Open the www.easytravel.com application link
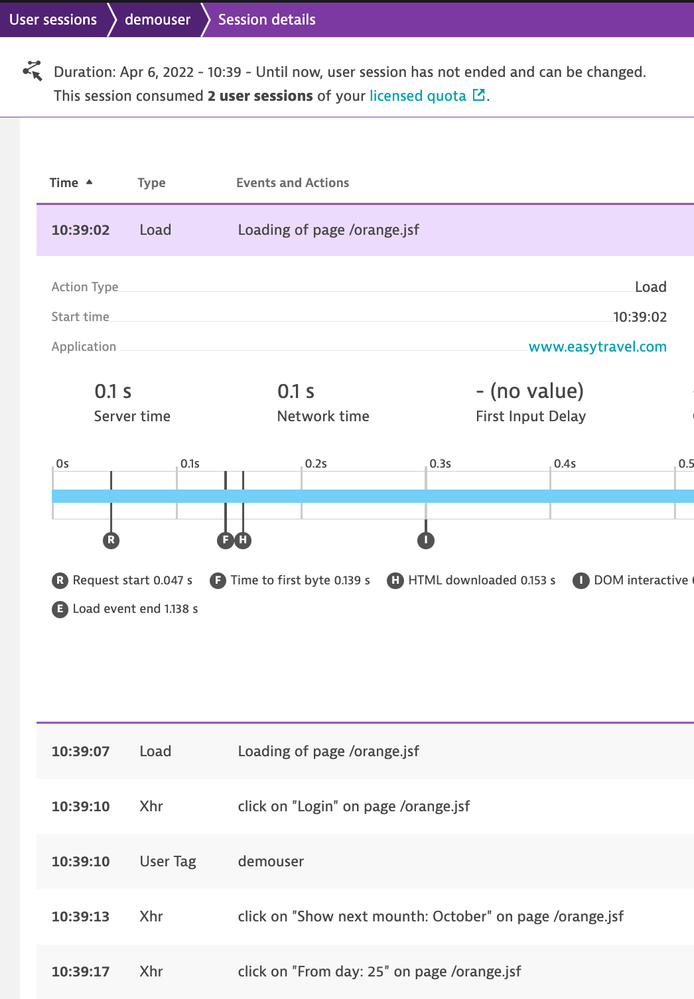Image resolution: width=694 pixels, height=999 pixels. [597, 347]
